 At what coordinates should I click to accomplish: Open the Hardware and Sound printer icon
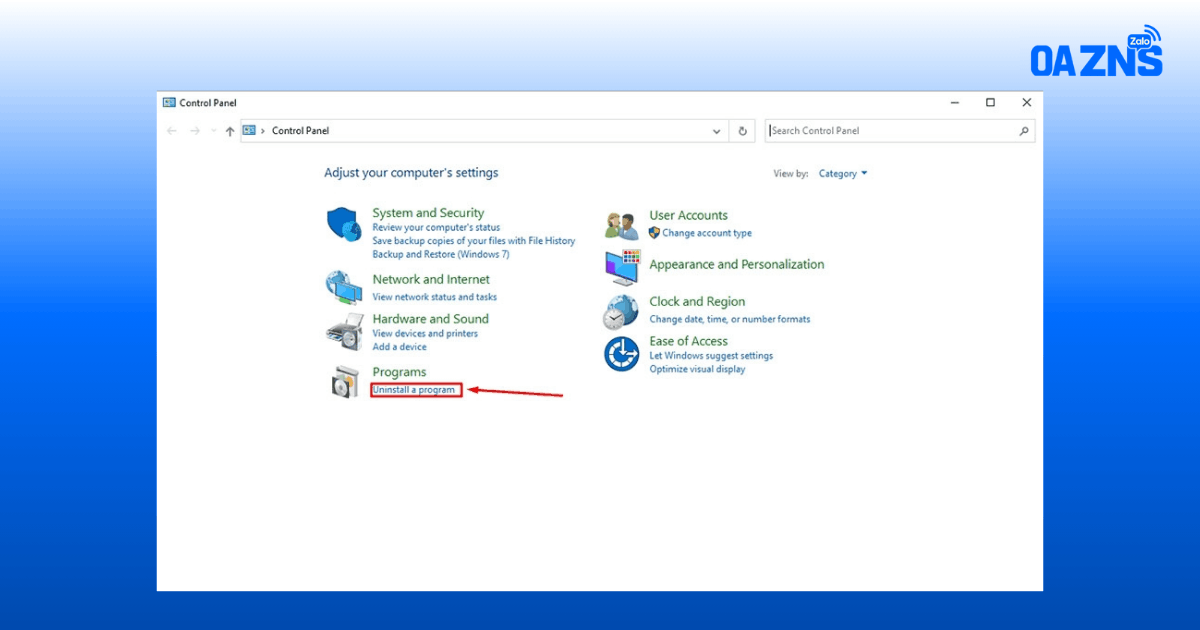click(x=345, y=331)
